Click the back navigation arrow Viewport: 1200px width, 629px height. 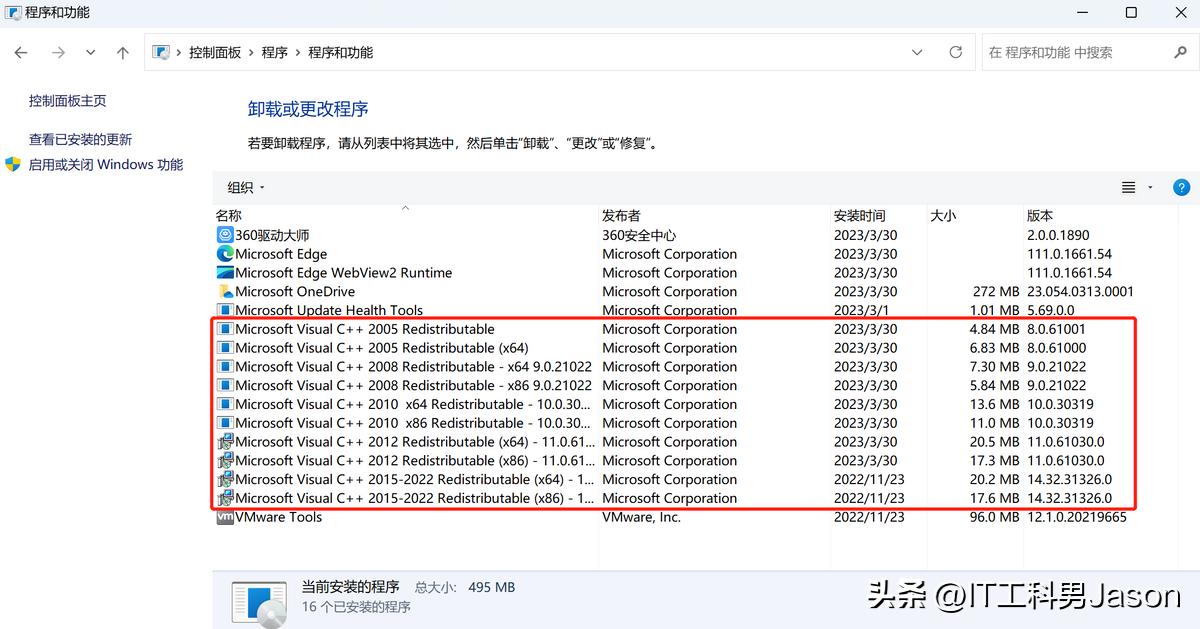tap(20, 52)
